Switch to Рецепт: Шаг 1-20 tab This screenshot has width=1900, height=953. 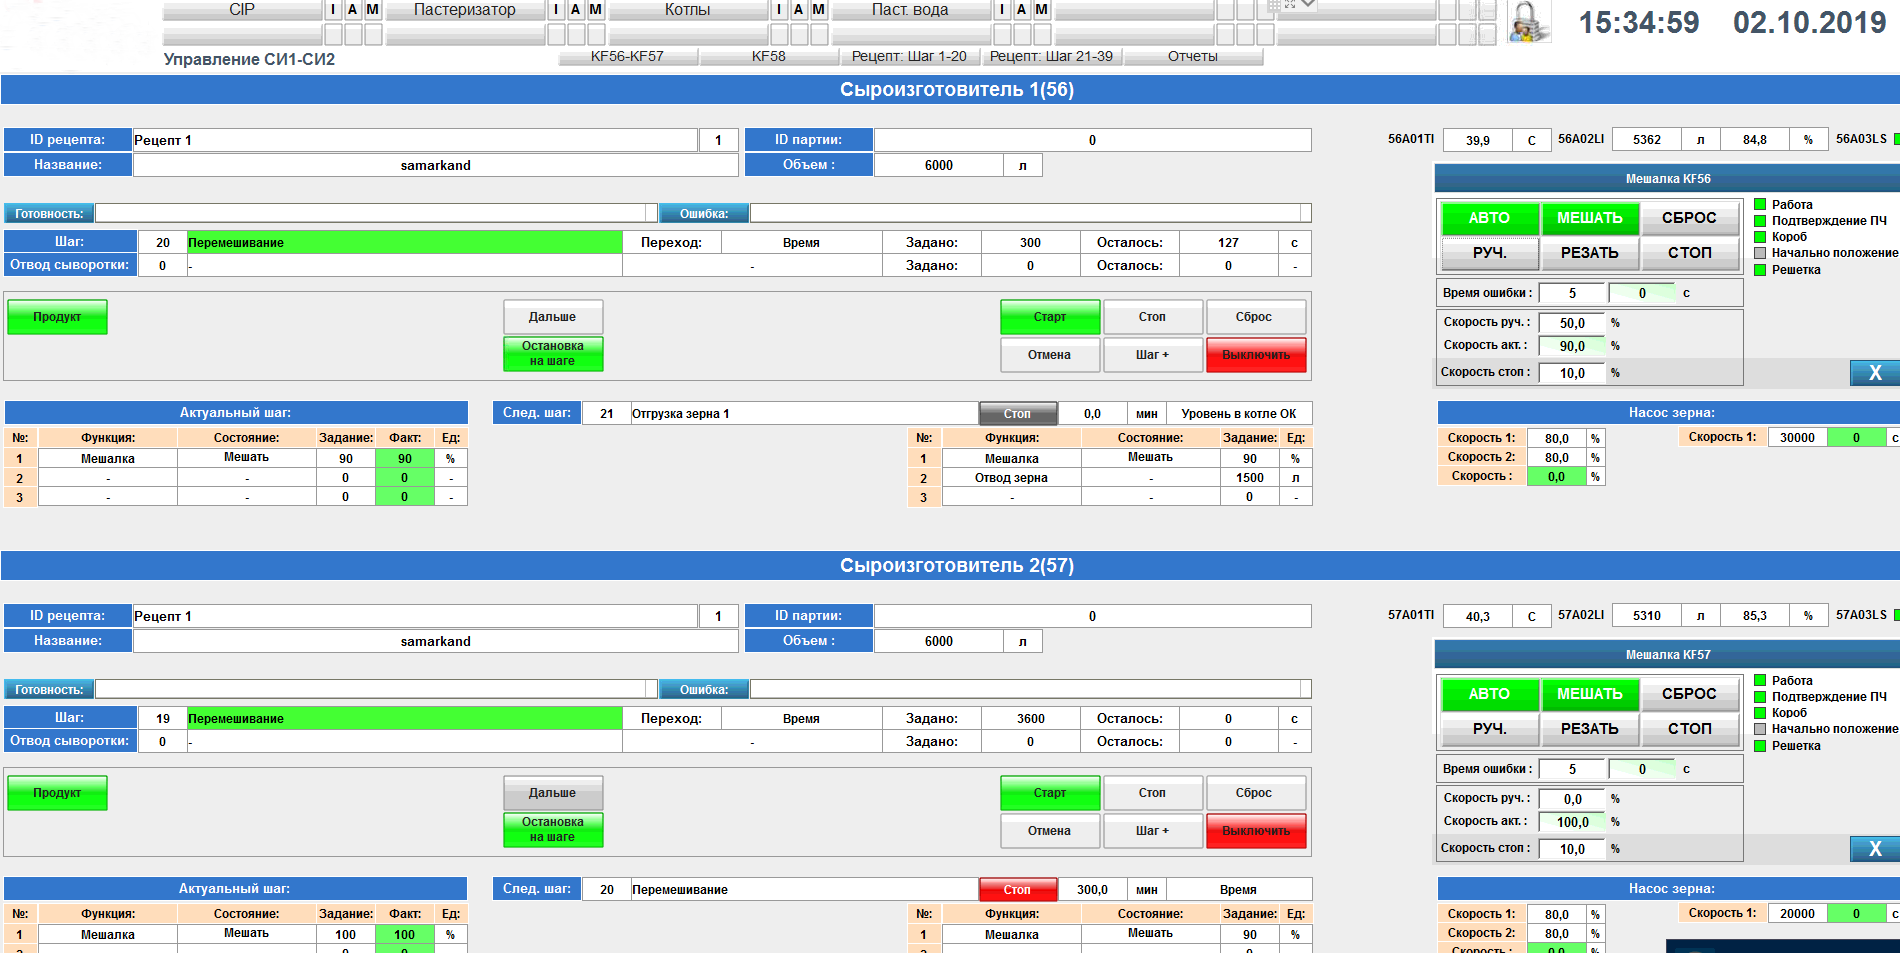909,57
